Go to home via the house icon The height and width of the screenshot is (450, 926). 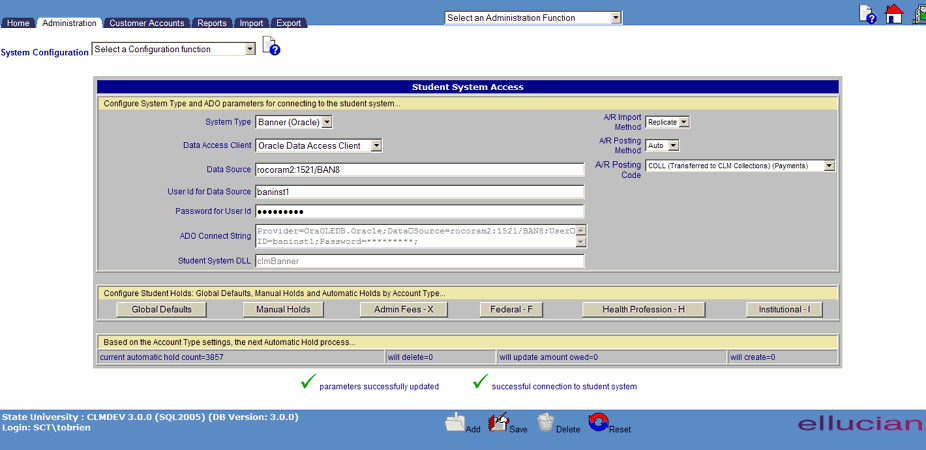click(894, 14)
